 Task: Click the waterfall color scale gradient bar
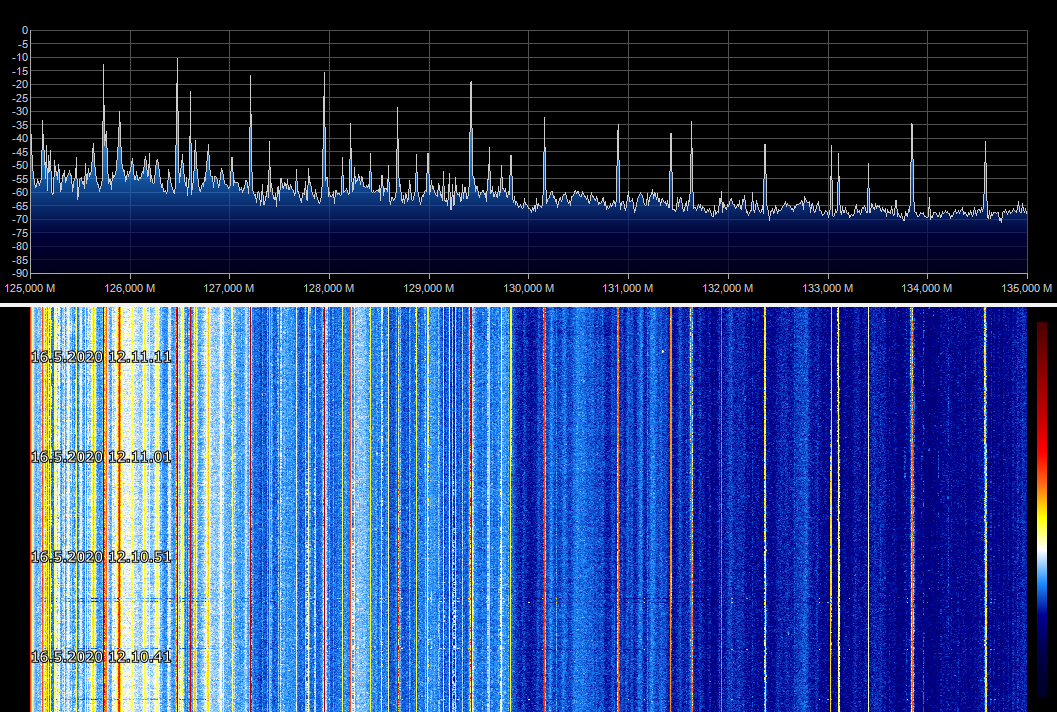[1042, 508]
